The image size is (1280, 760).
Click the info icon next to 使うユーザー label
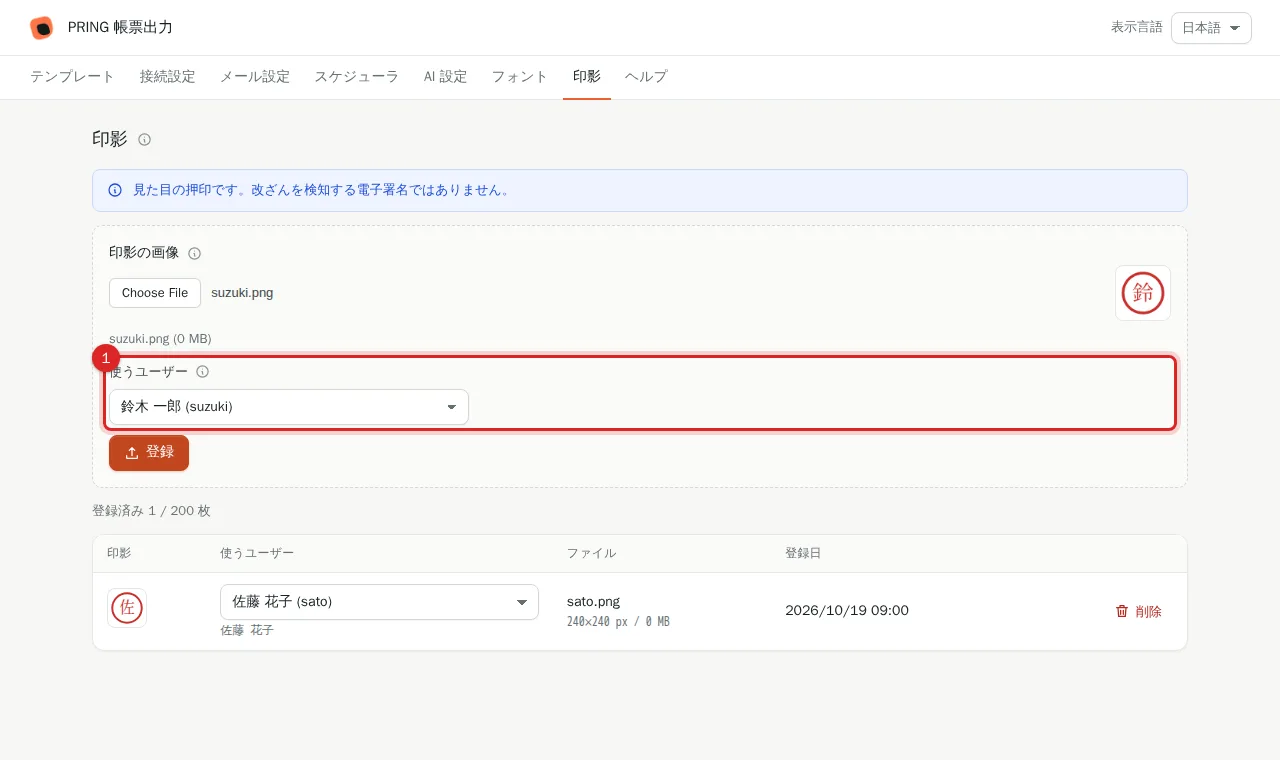(x=202, y=372)
